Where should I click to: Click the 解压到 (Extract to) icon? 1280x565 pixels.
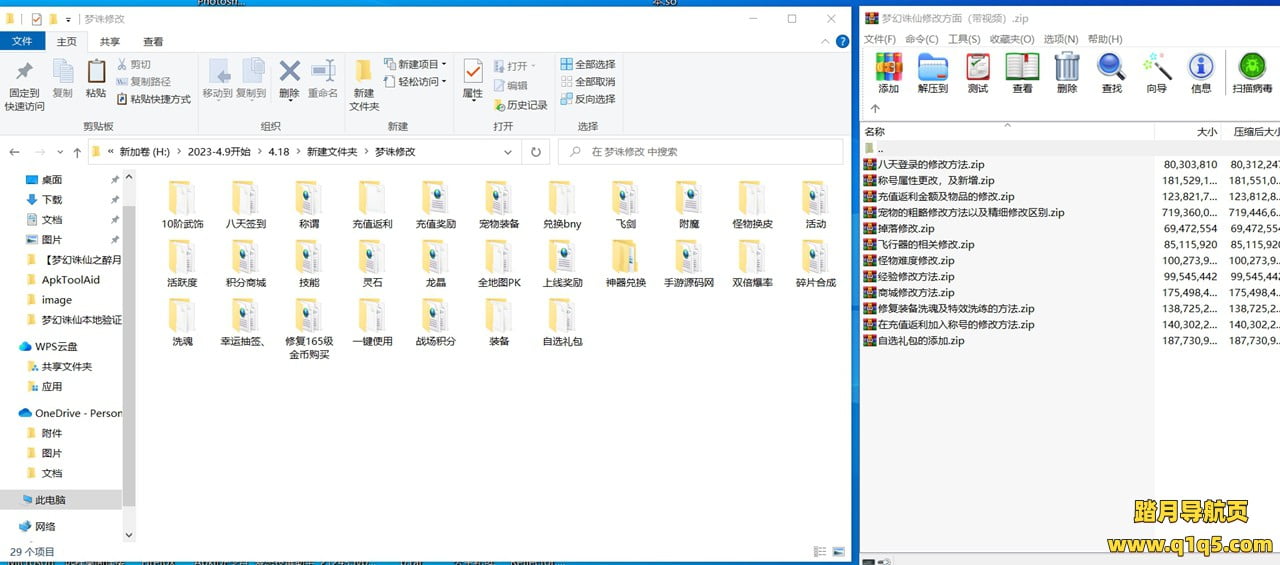[x=933, y=67]
